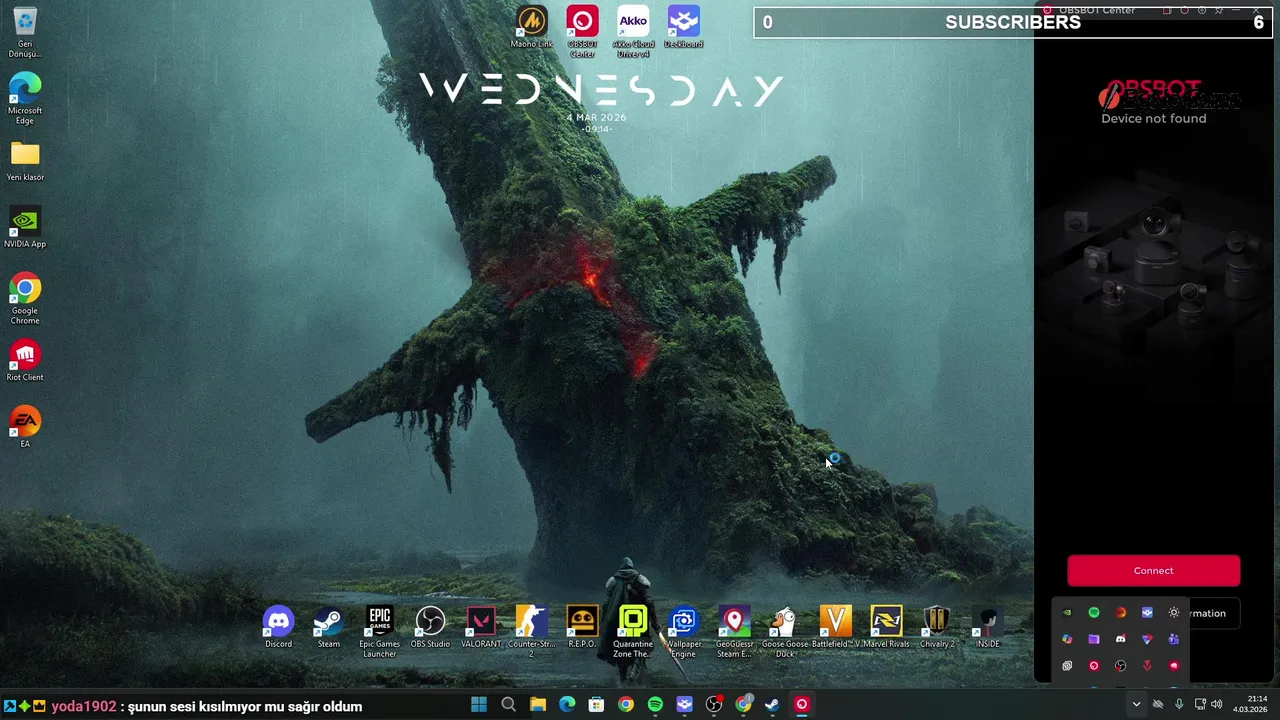Select Wallpaper Engine desktop shortcut
The width and height of the screenshot is (1280, 720).
(683, 632)
